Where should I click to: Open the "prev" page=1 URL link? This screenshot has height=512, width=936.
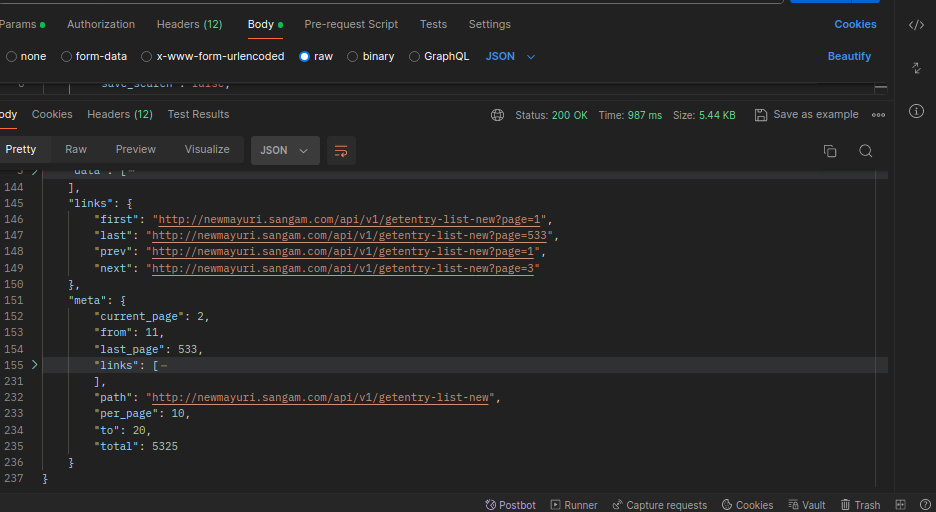coord(343,252)
